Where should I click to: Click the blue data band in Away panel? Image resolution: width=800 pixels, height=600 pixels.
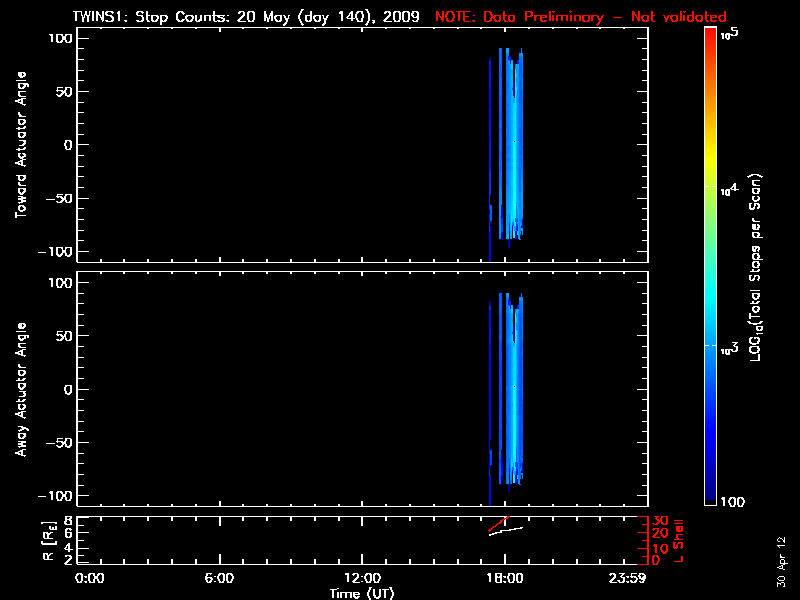[513, 390]
